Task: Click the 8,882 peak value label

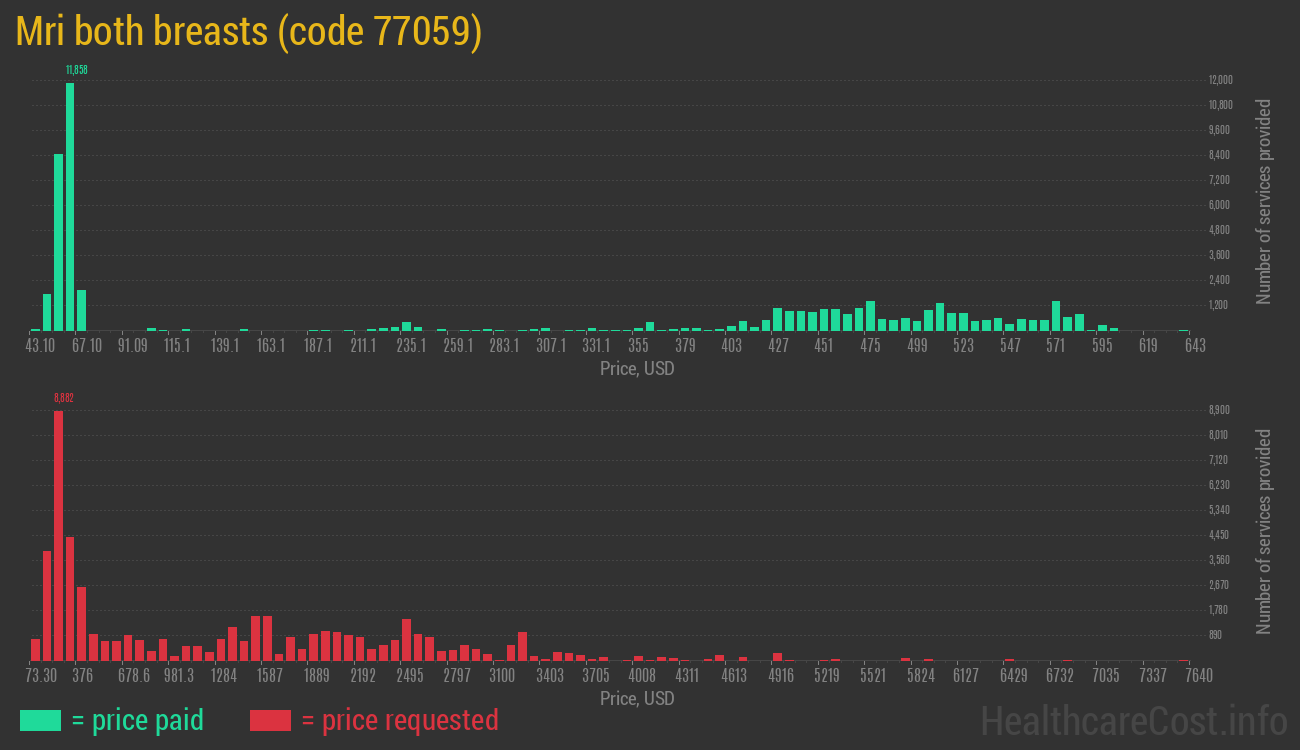Action: point(64,398)
